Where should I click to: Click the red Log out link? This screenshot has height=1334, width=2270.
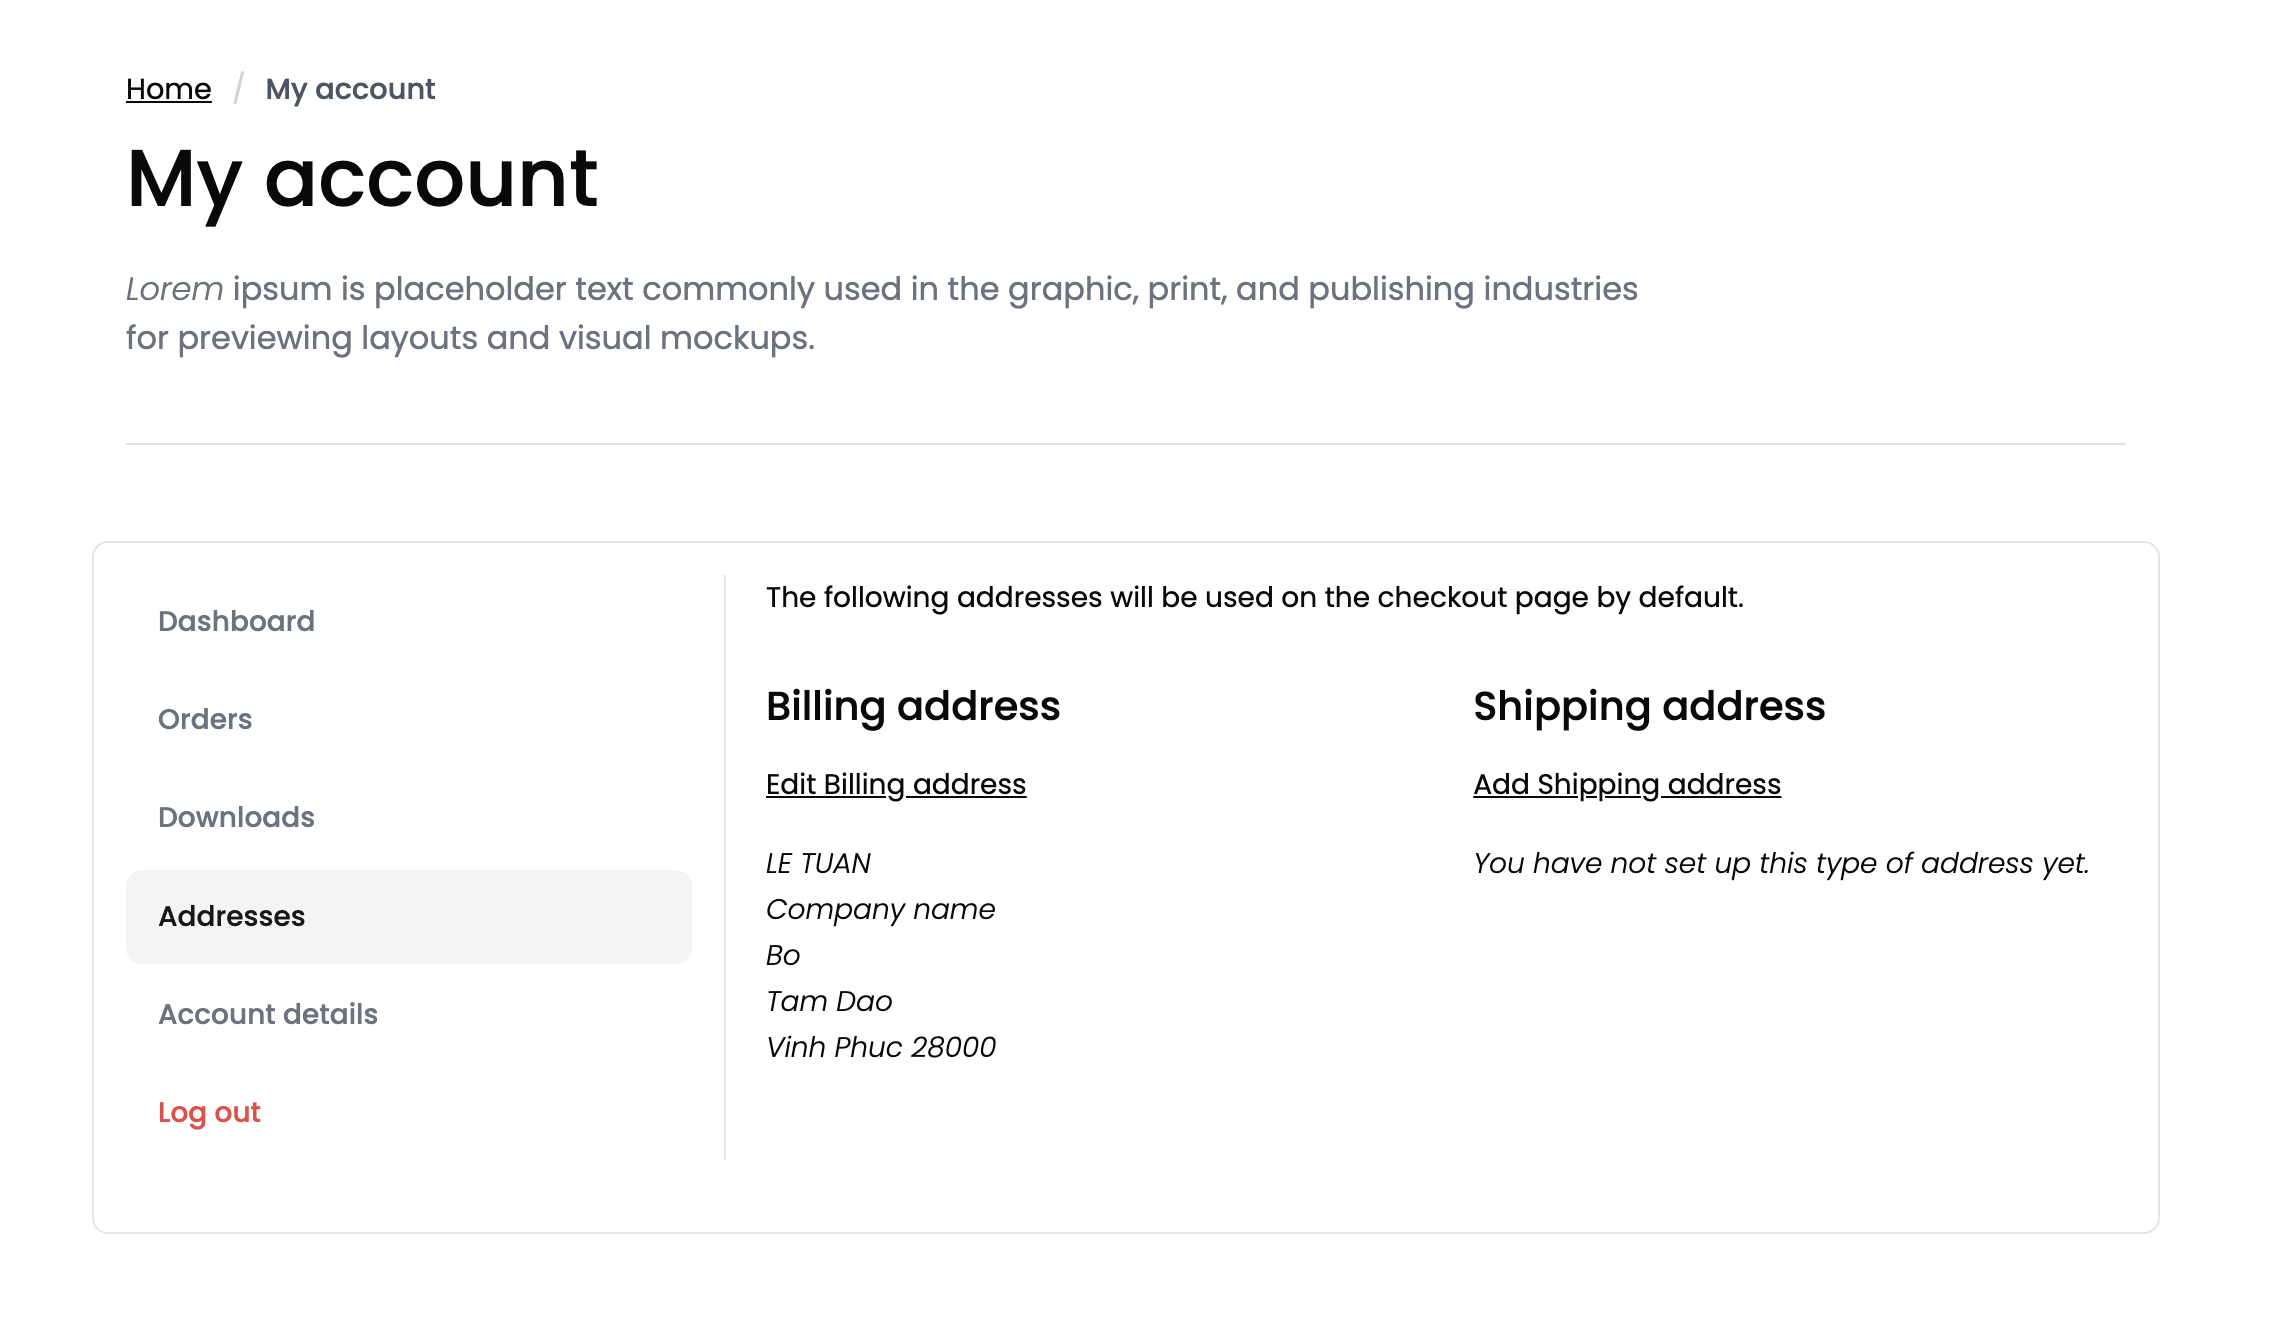tap(209, 1112)
